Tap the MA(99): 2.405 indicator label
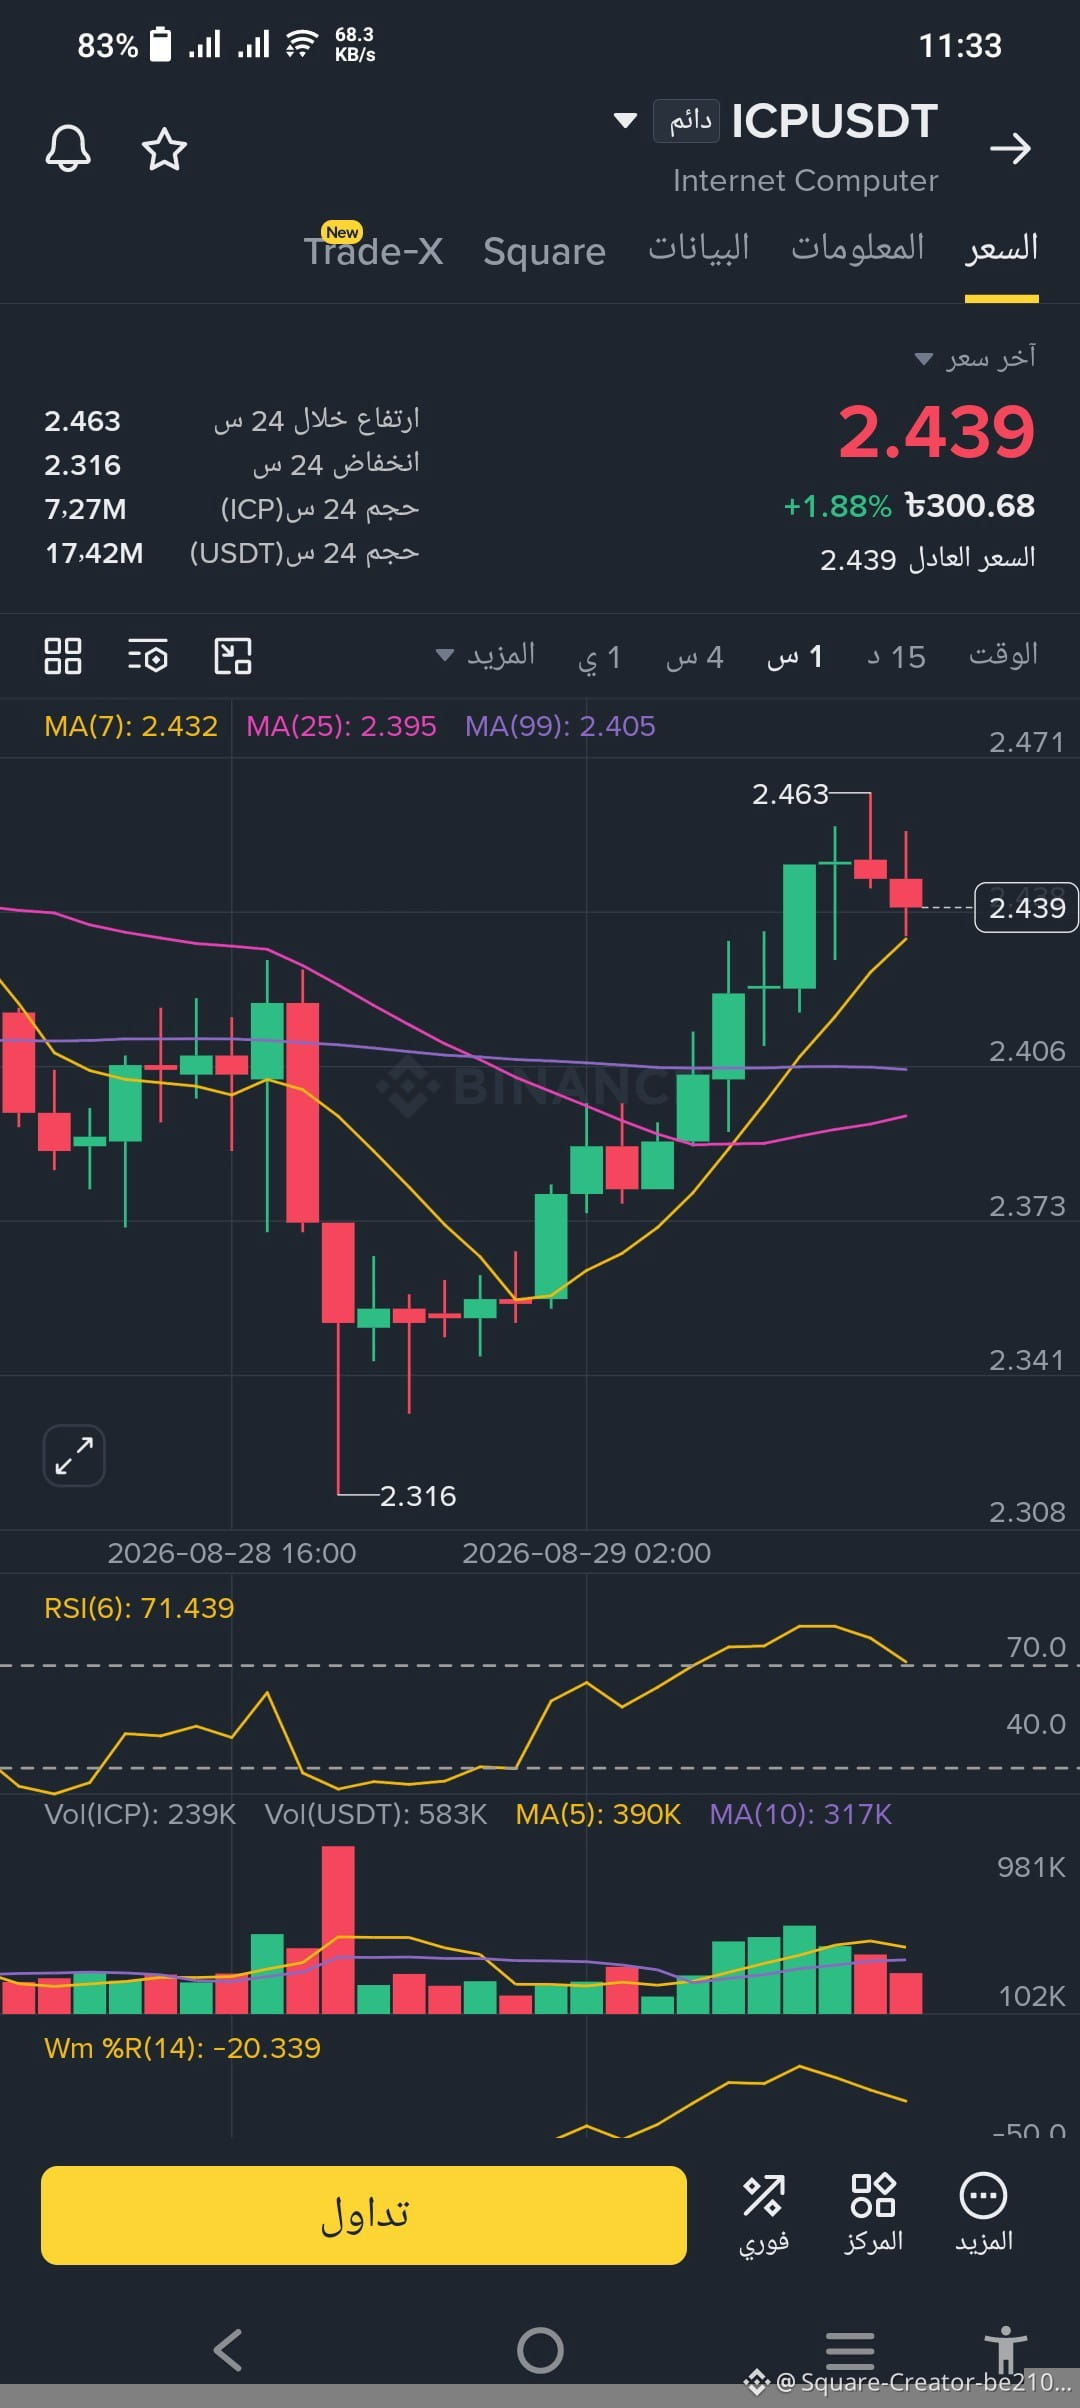This screenshot has width=1080, height=2408. coord(560,726)
